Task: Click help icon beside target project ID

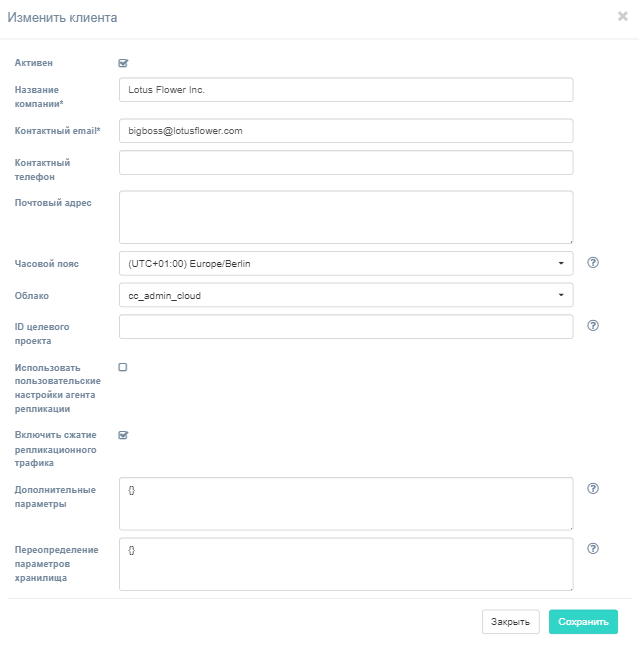Action: (x=593, y=325)
